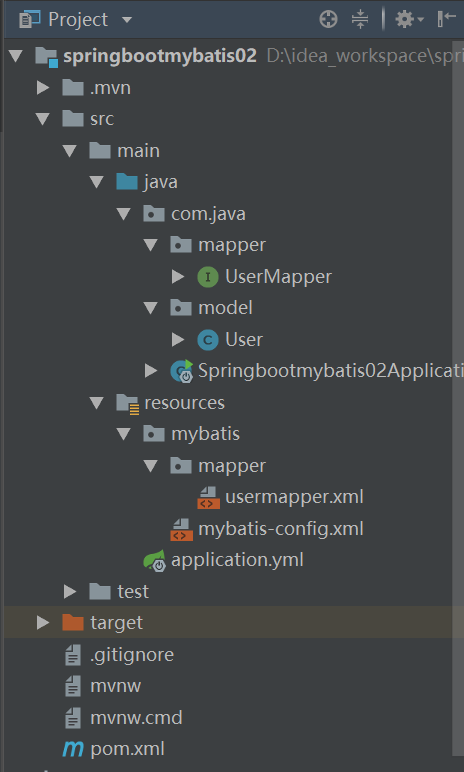Image resolution: width=464 pixels, height=772 pixels.
Task: Select mybatis-config.xml file name
Action: click(281, 529)
